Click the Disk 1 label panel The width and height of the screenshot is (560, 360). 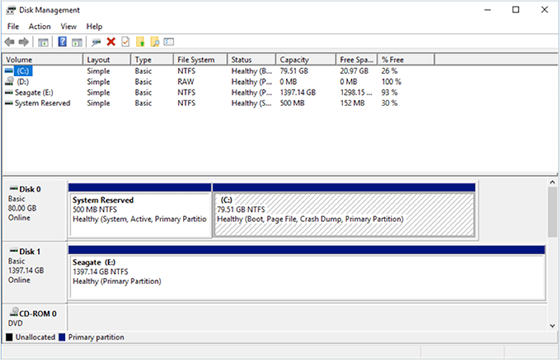coord(34,273)
